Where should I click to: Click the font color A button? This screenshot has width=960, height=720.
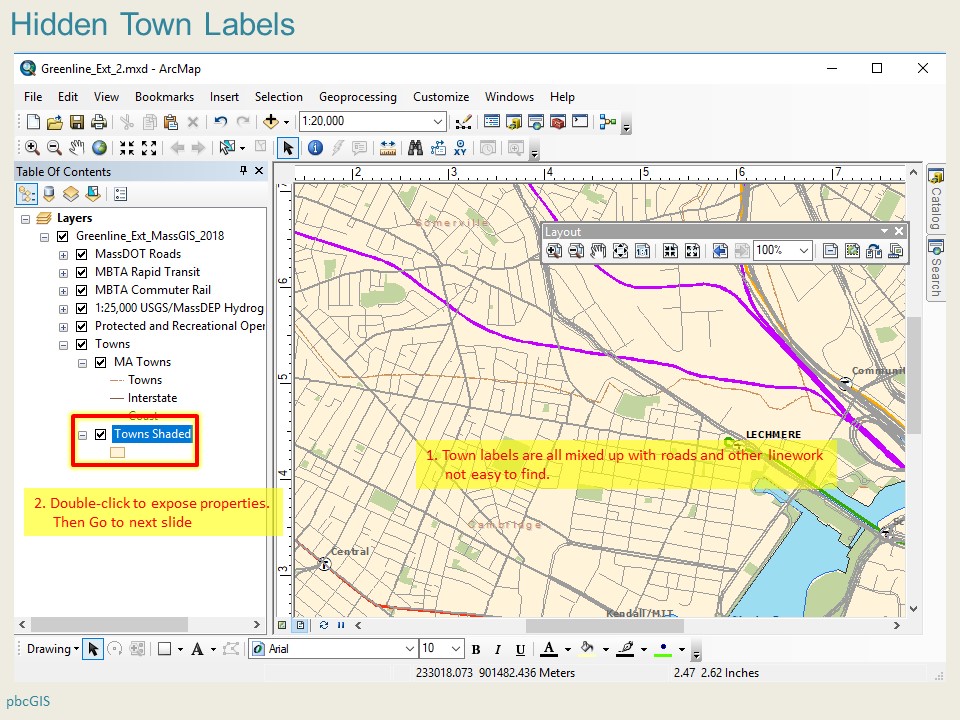pos(549,649)
